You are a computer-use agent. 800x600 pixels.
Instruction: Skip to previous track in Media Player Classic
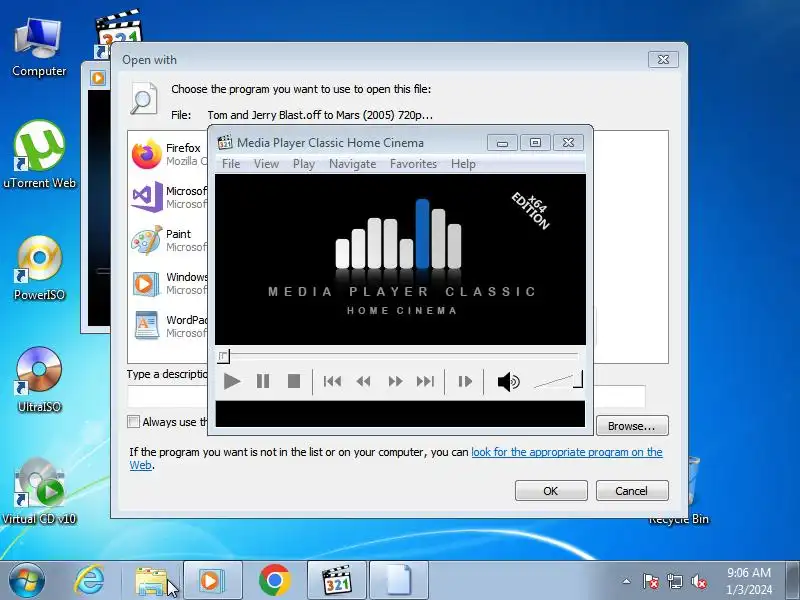click(x=332, y=381)
